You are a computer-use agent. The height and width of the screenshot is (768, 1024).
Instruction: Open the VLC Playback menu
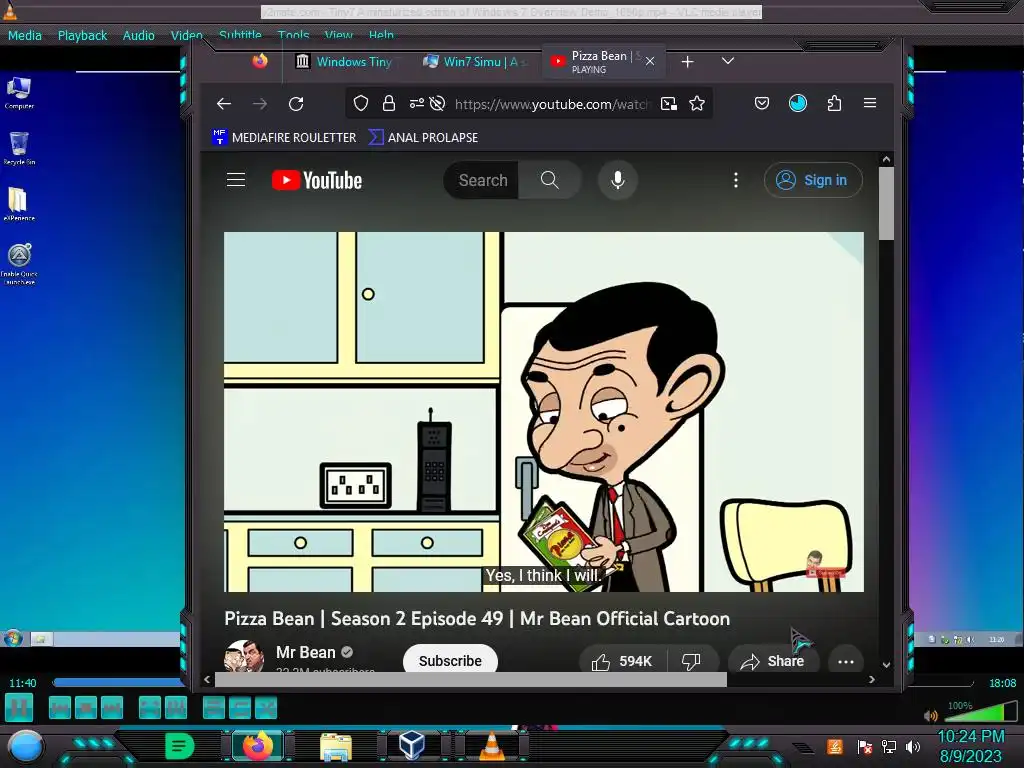(82, 35)
